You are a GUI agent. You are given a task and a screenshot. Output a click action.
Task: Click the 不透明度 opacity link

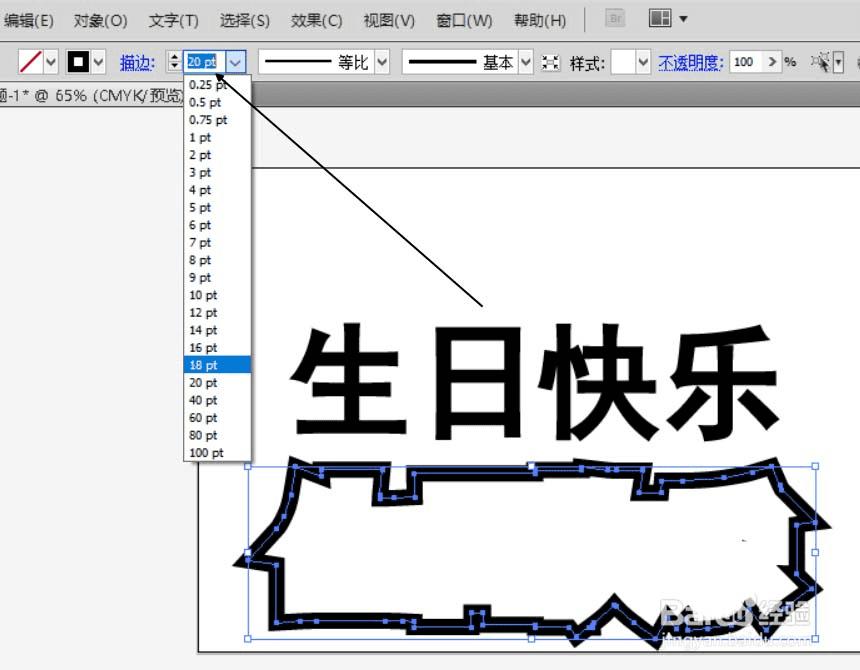(x=691, y=63)
